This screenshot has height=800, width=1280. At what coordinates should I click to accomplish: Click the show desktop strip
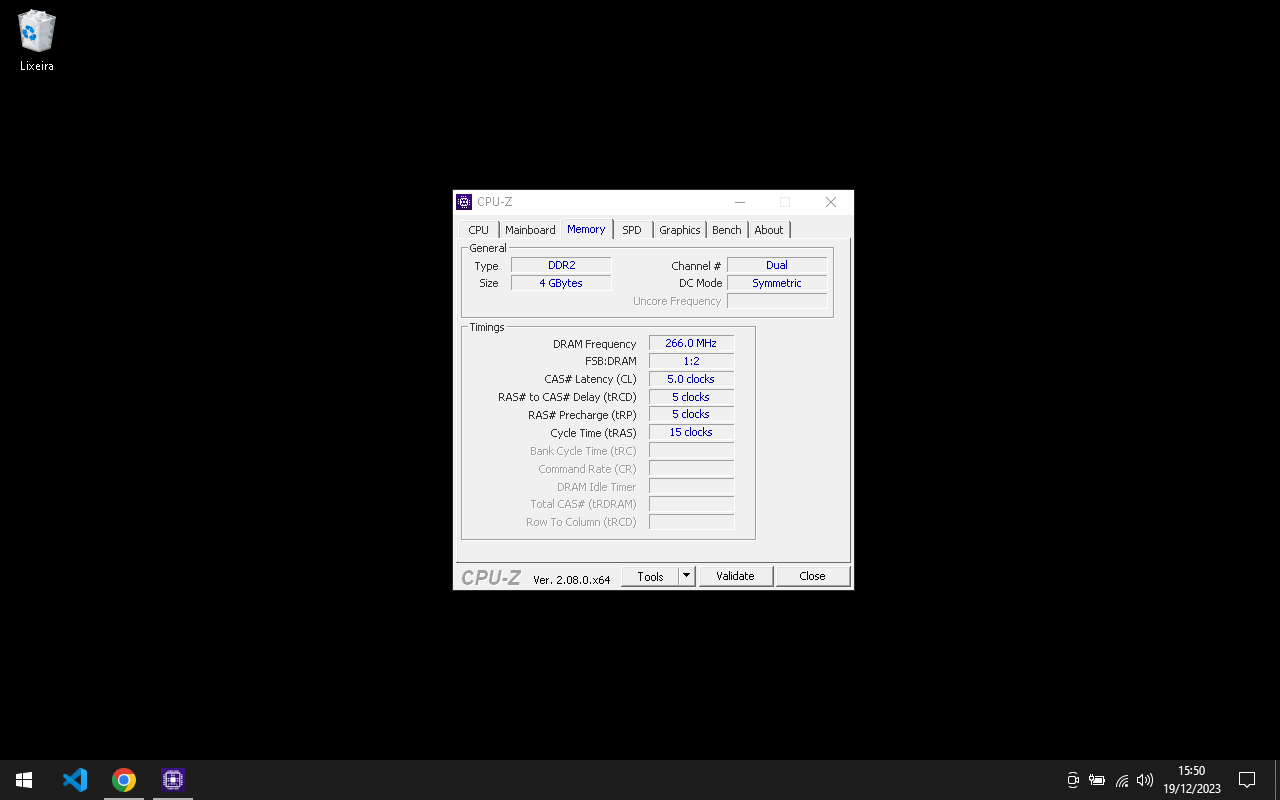(x=1277, y=780)
